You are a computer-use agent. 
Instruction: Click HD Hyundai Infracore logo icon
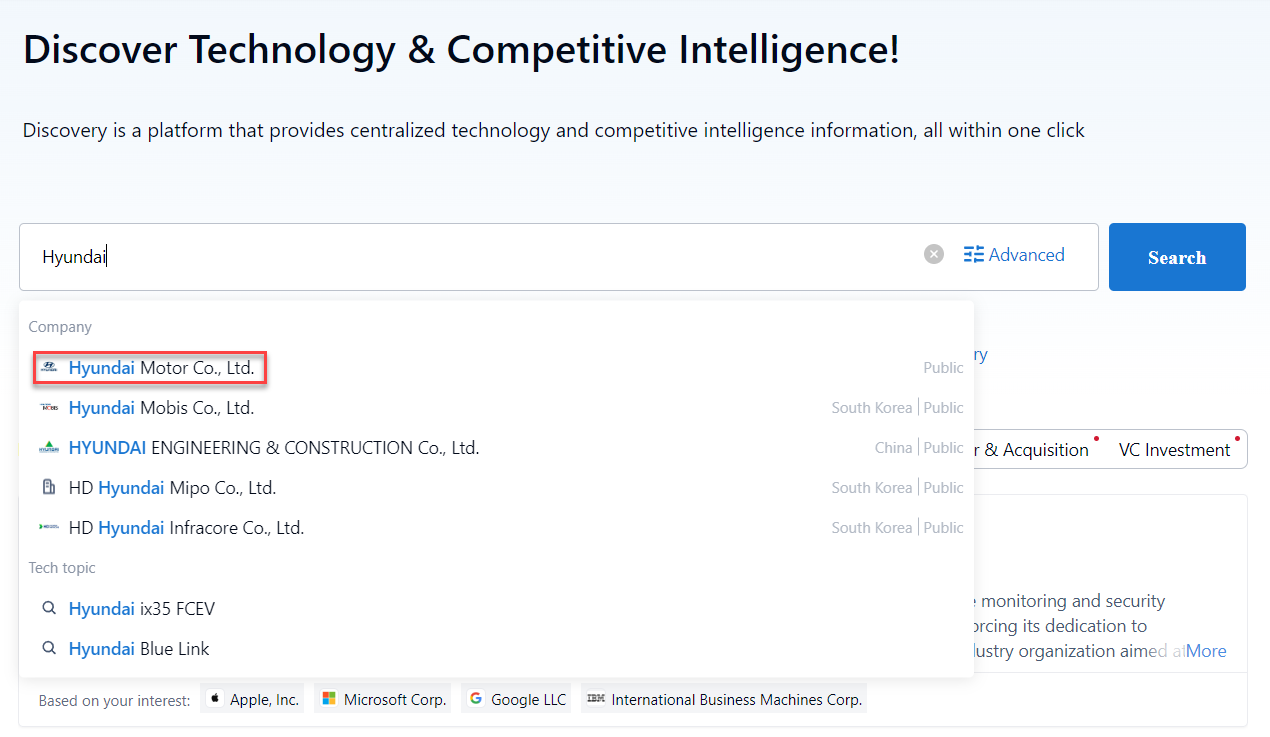point(49,528)
